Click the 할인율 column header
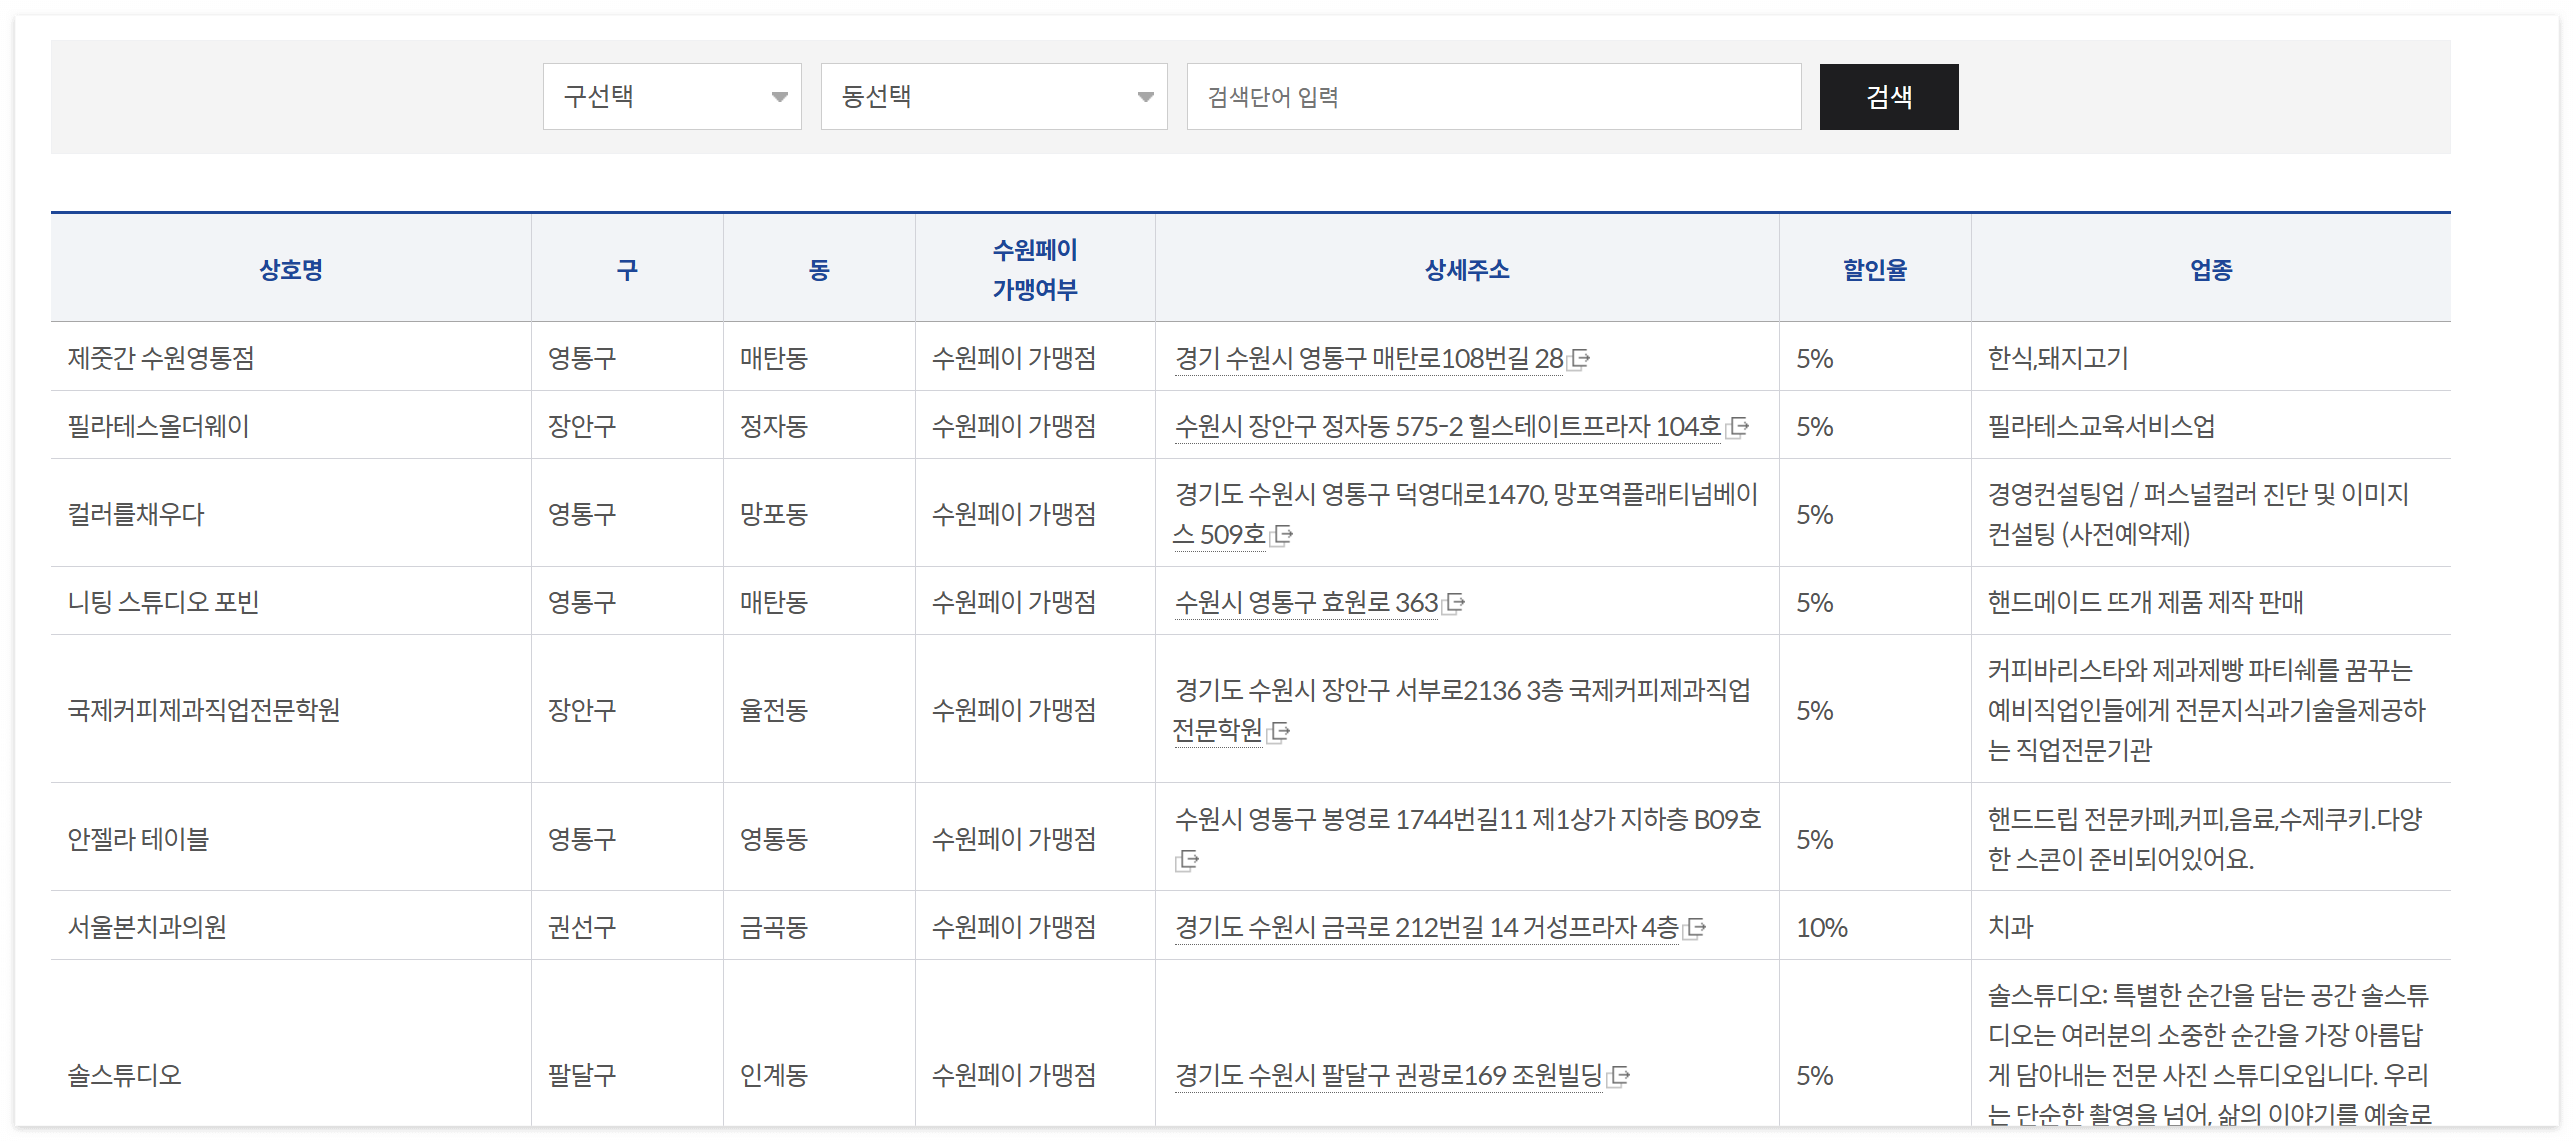This screenshot has width=2574, height=1141. click(x=1876, y=269)
